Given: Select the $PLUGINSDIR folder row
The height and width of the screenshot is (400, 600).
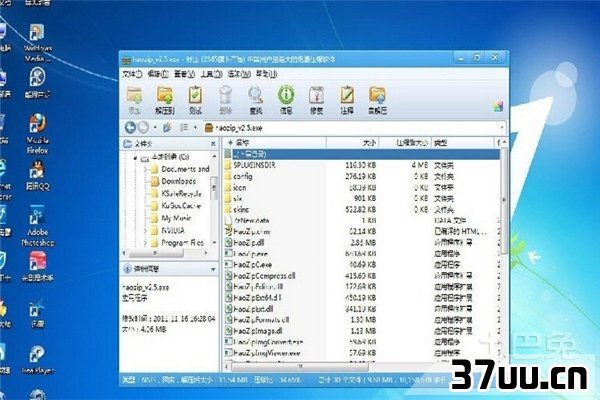Looking at the screenshot, I should pos(362,165).
